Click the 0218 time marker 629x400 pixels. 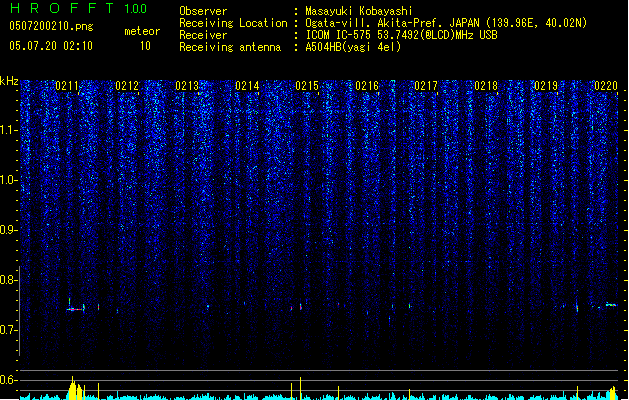click(486, 86)
